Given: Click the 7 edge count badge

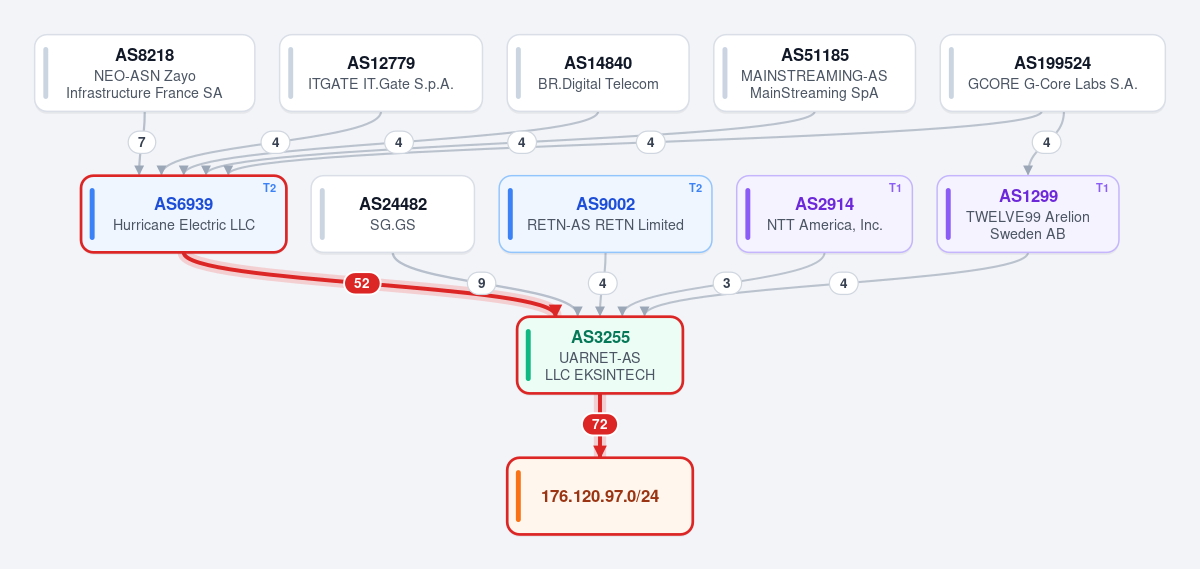Looking at the screenshot, I should click(x=142, y=142).
